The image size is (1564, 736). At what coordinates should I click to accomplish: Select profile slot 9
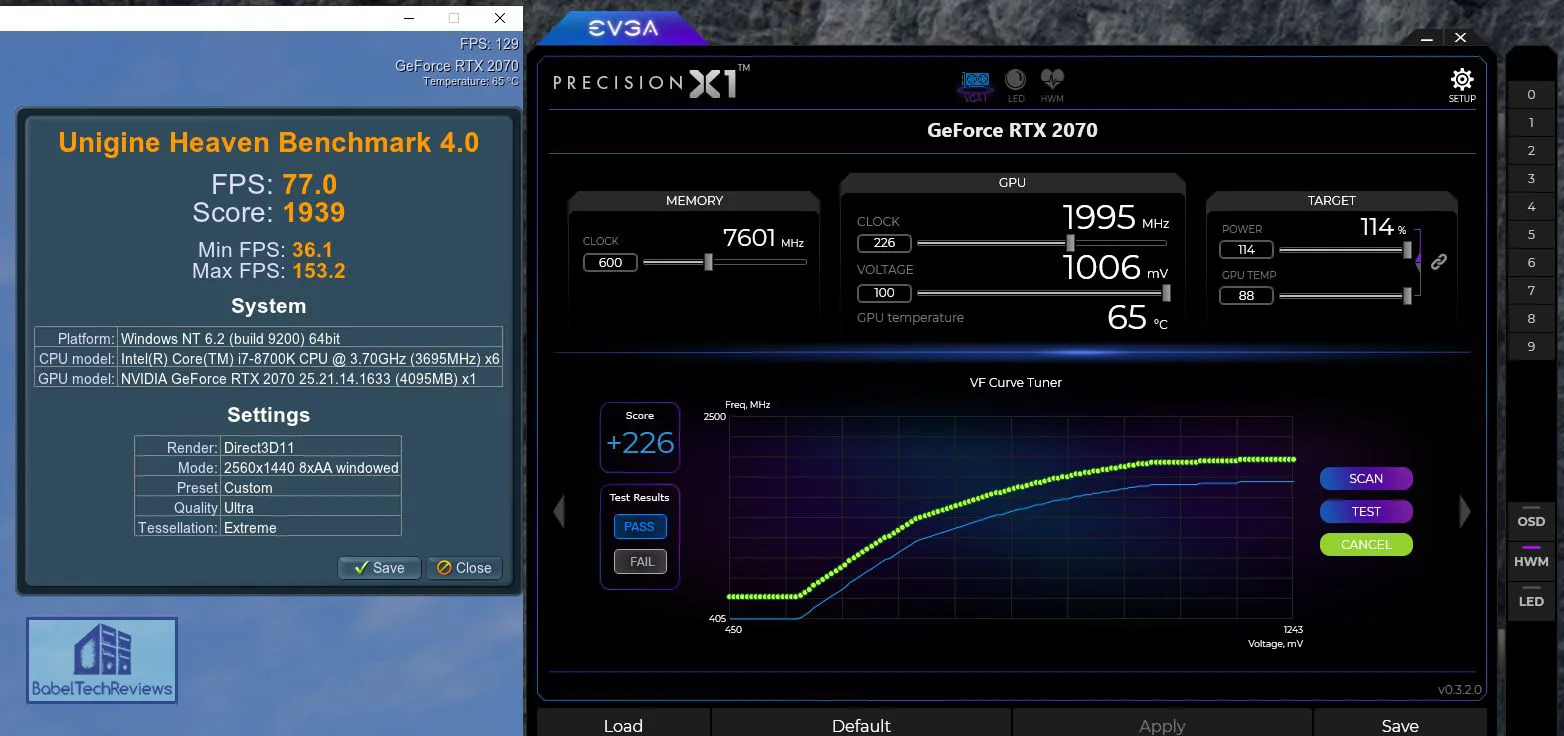1531,347
